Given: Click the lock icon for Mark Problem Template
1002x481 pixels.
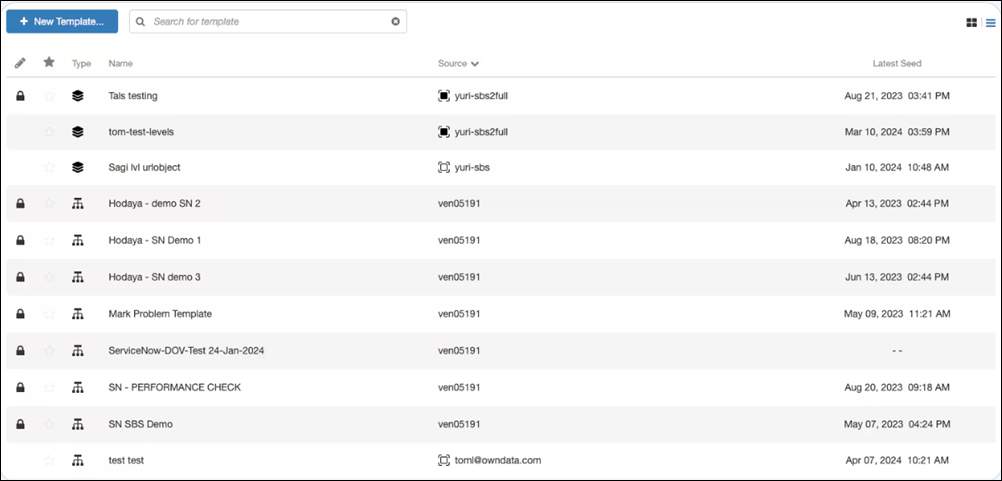Looking at the screenshot, I should pos(20,314).
